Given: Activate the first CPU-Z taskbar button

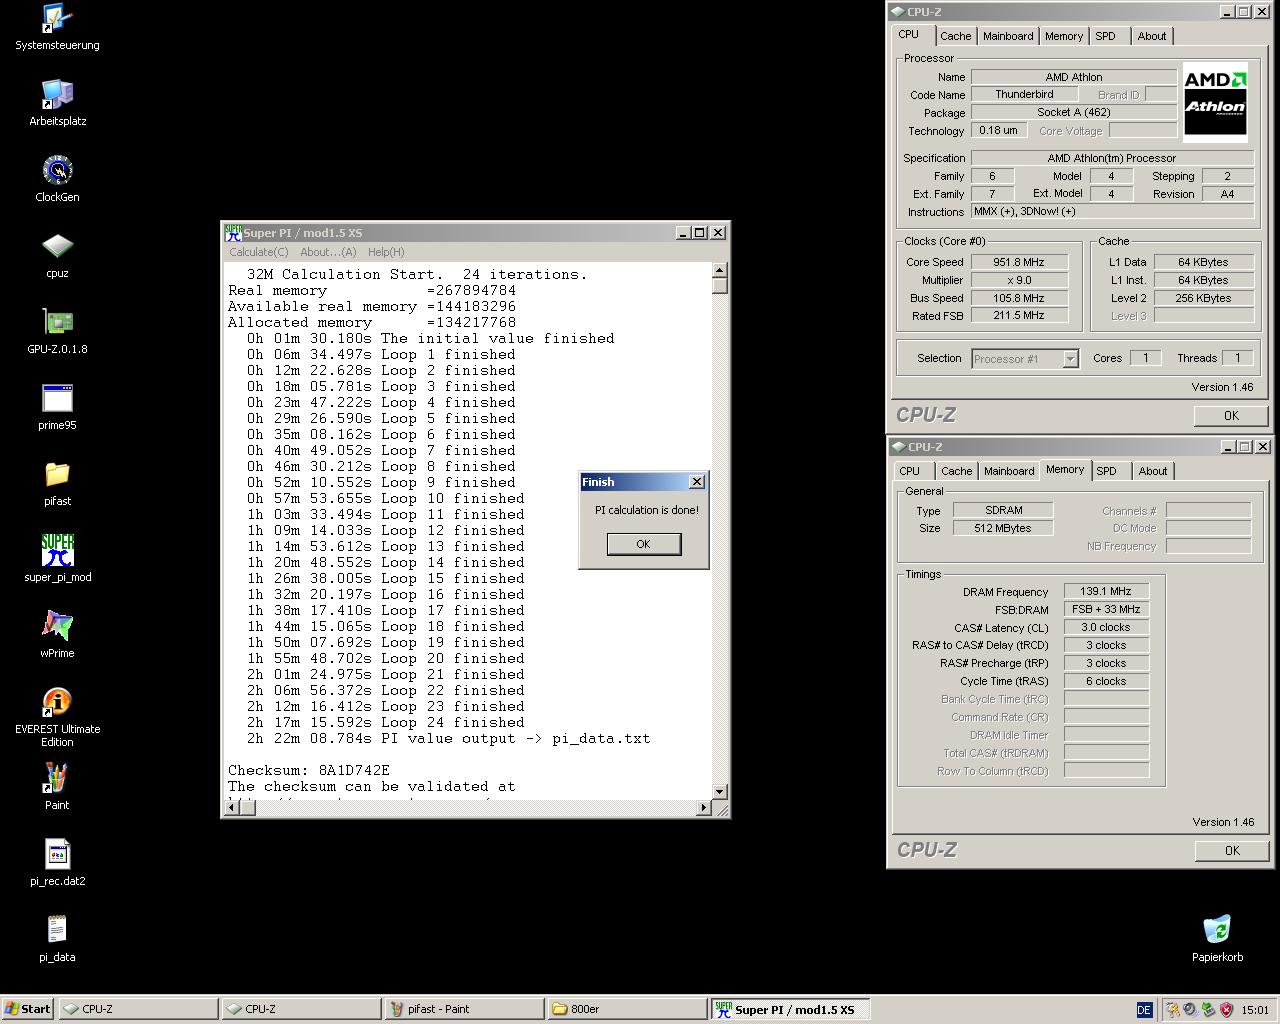Looking at the screenshot, I should [138, 1009].
